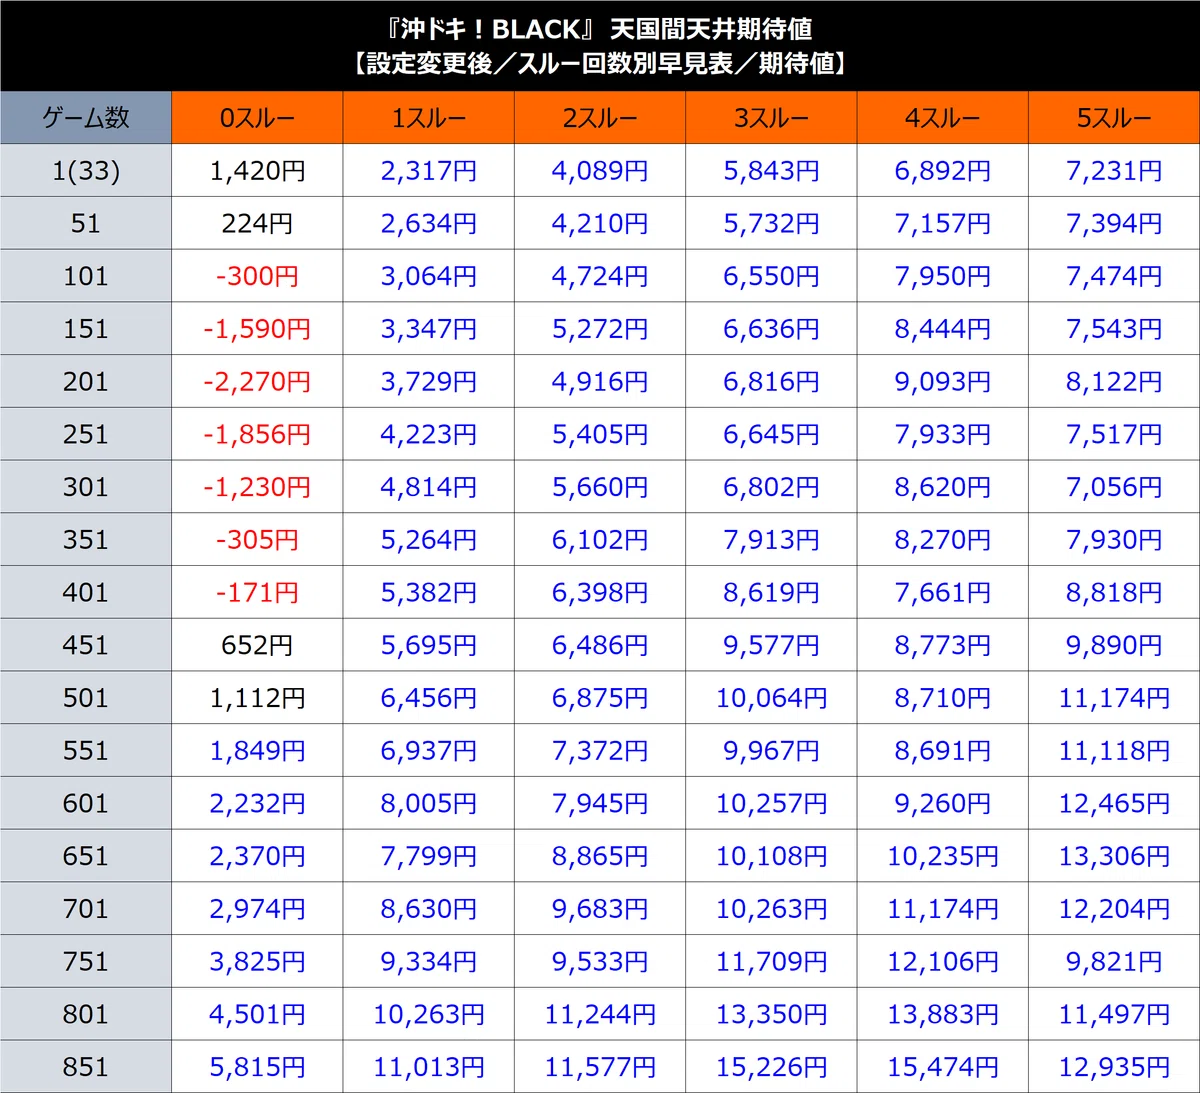Image resolution: width=1200 pixels, height=1093 pixels.
Task: Select the 7,517円 value
Action: tap(1114, 434)
